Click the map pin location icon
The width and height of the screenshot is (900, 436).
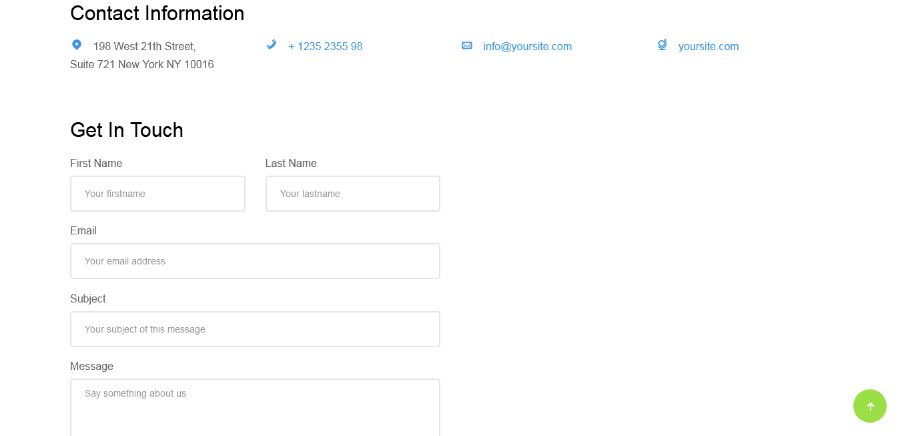[x=76, y=44]
